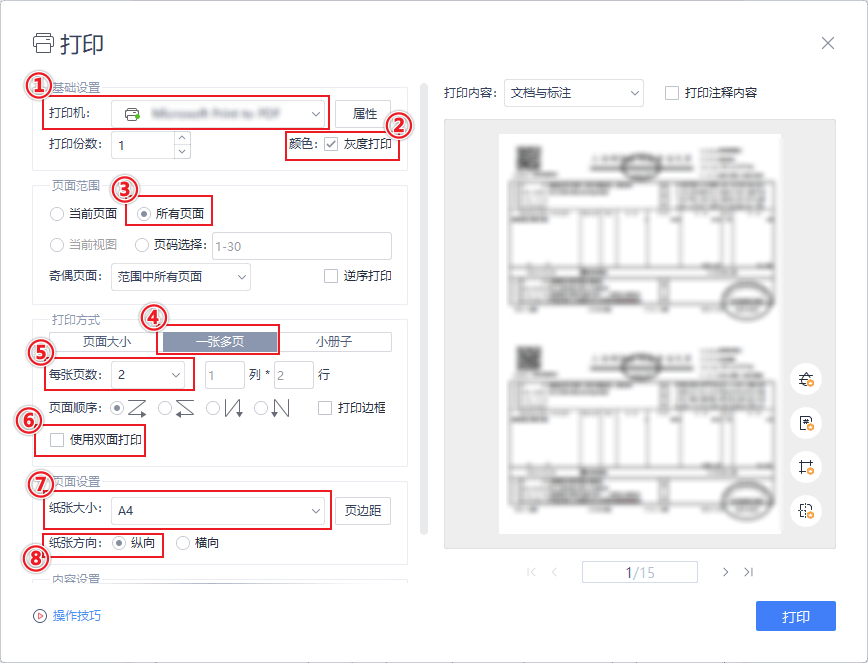
Task: Toggle the 灰度打印 checkbox
Action: [x=331, y=144]
